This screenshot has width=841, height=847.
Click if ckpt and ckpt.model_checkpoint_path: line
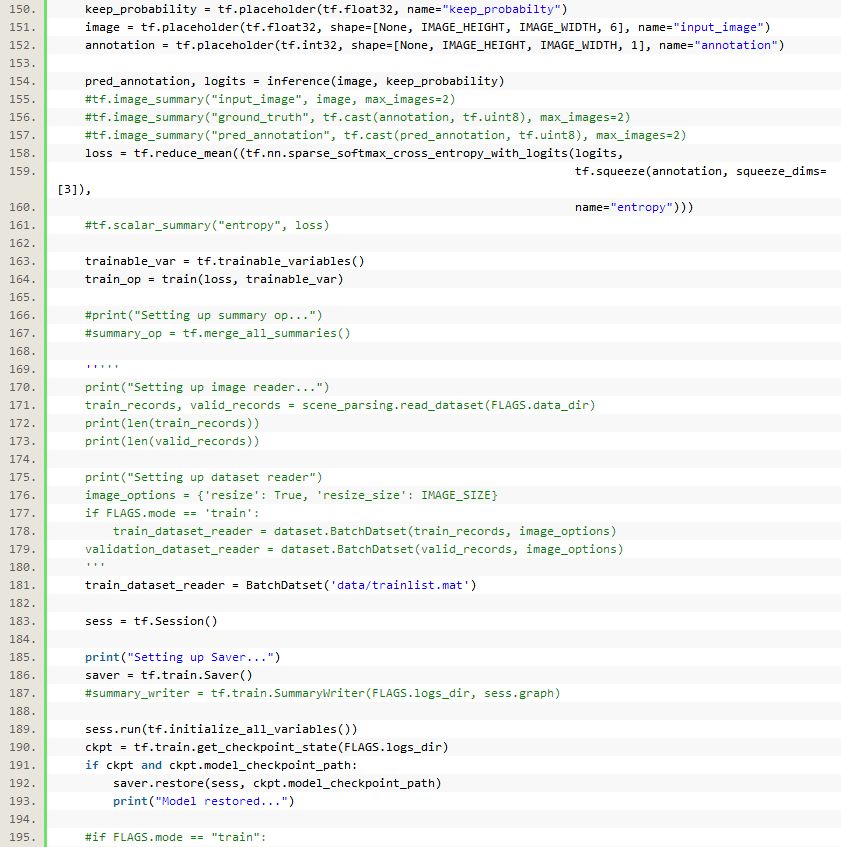coord(221,765)
